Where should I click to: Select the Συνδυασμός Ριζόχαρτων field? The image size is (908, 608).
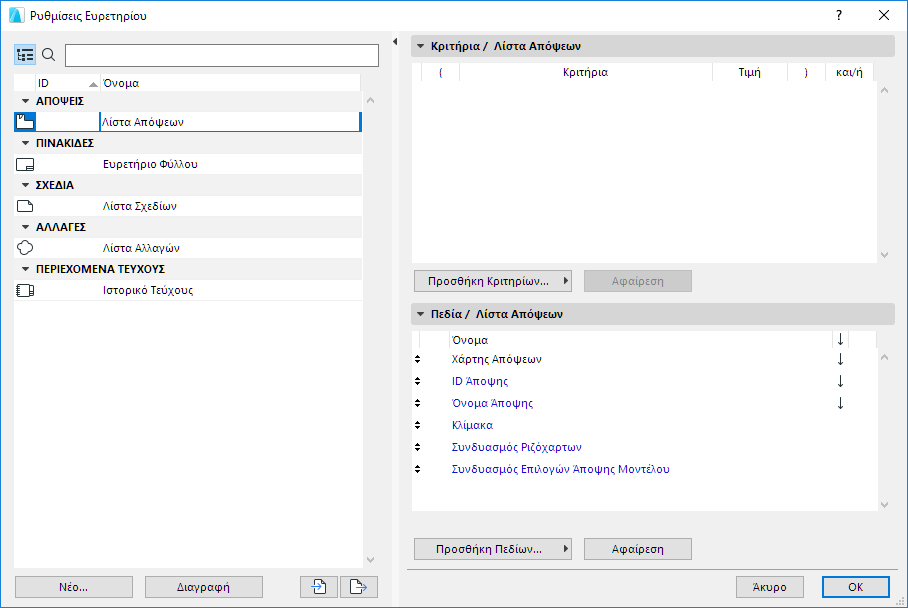click(x=516, y=448)
